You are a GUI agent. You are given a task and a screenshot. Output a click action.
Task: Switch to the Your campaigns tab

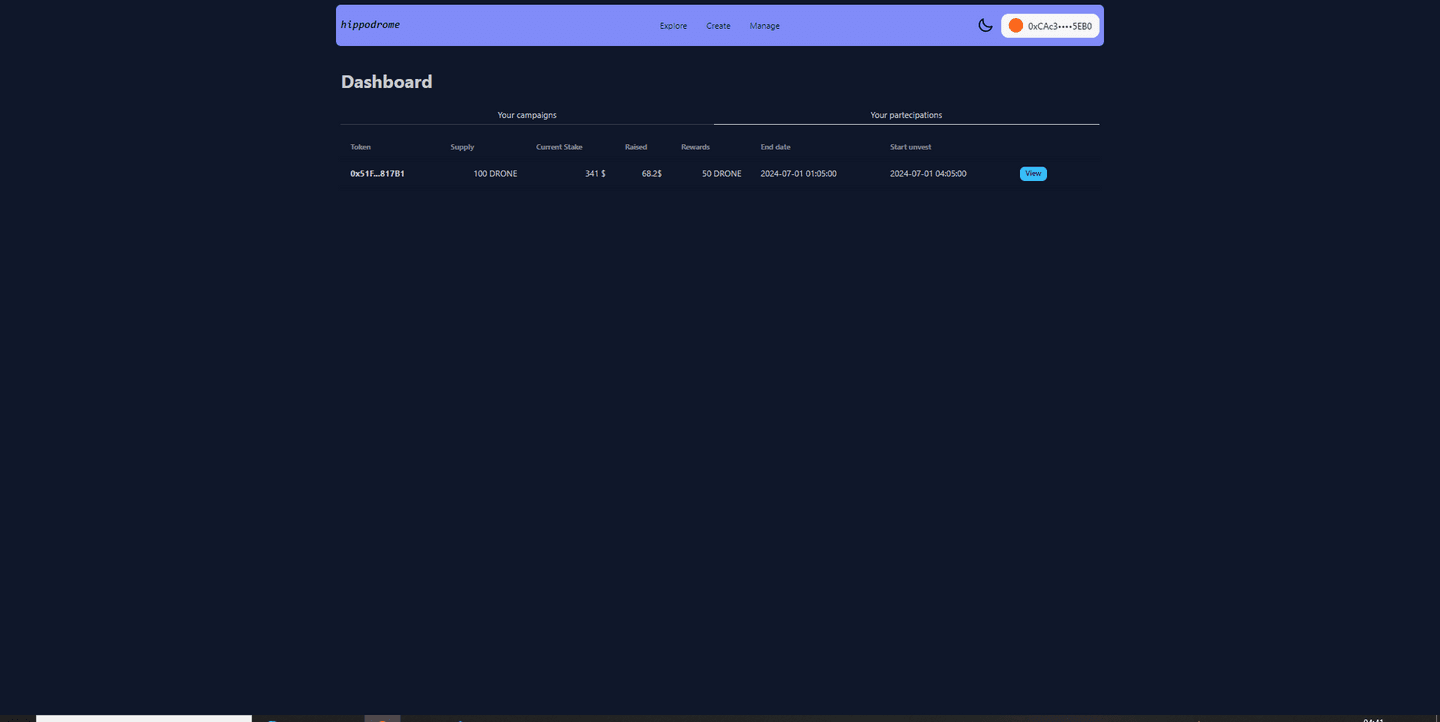[x=527, y=115]
